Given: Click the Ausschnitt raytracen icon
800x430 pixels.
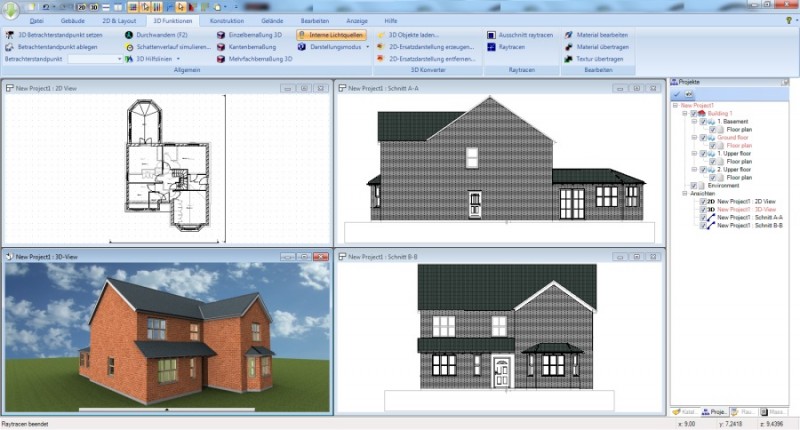Looking at the screenshot, I should click(491, 34).
